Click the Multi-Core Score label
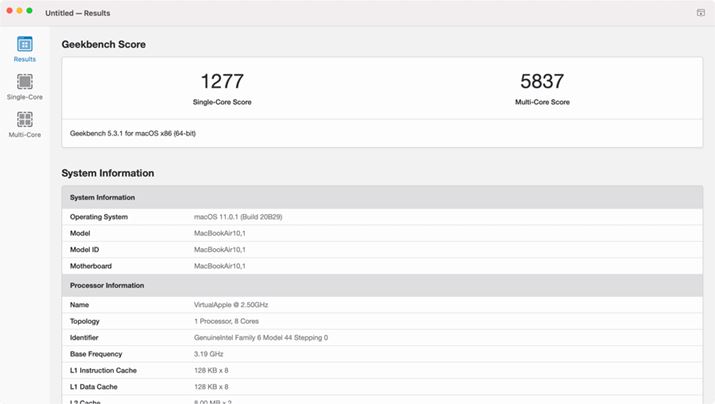 click(x=542, y=102)
